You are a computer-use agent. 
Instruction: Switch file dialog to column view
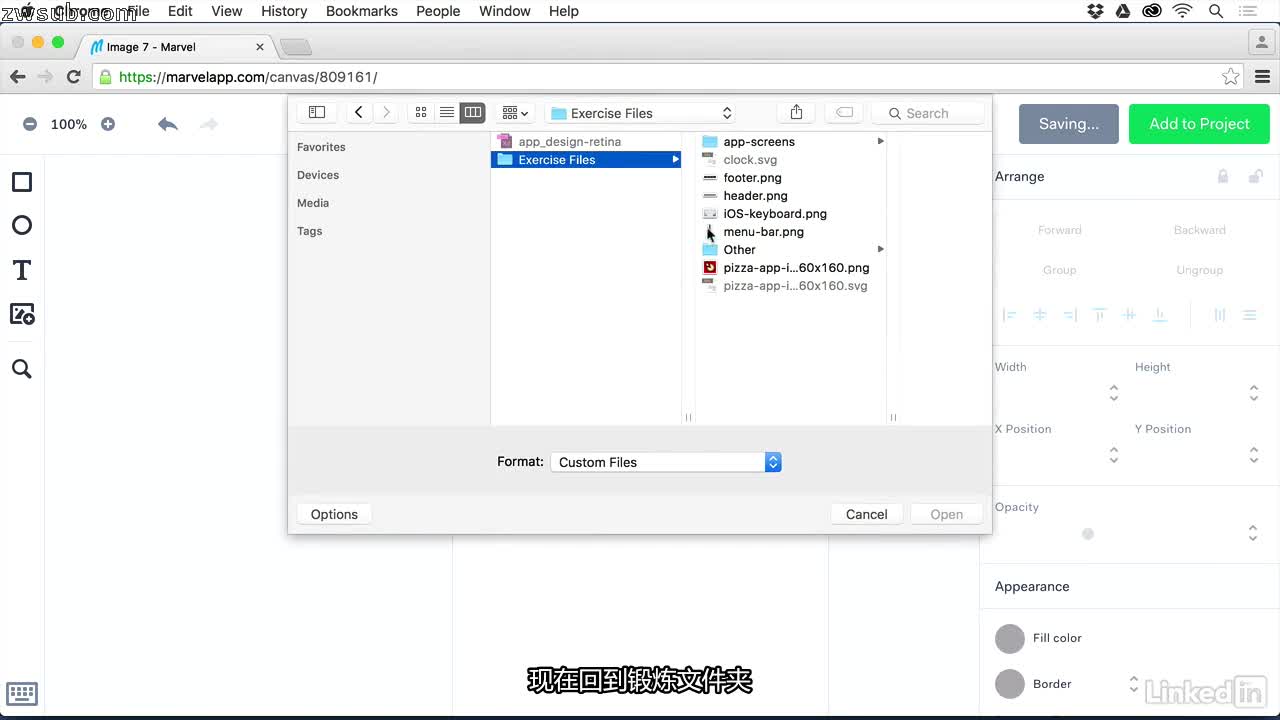pos(473,113)
